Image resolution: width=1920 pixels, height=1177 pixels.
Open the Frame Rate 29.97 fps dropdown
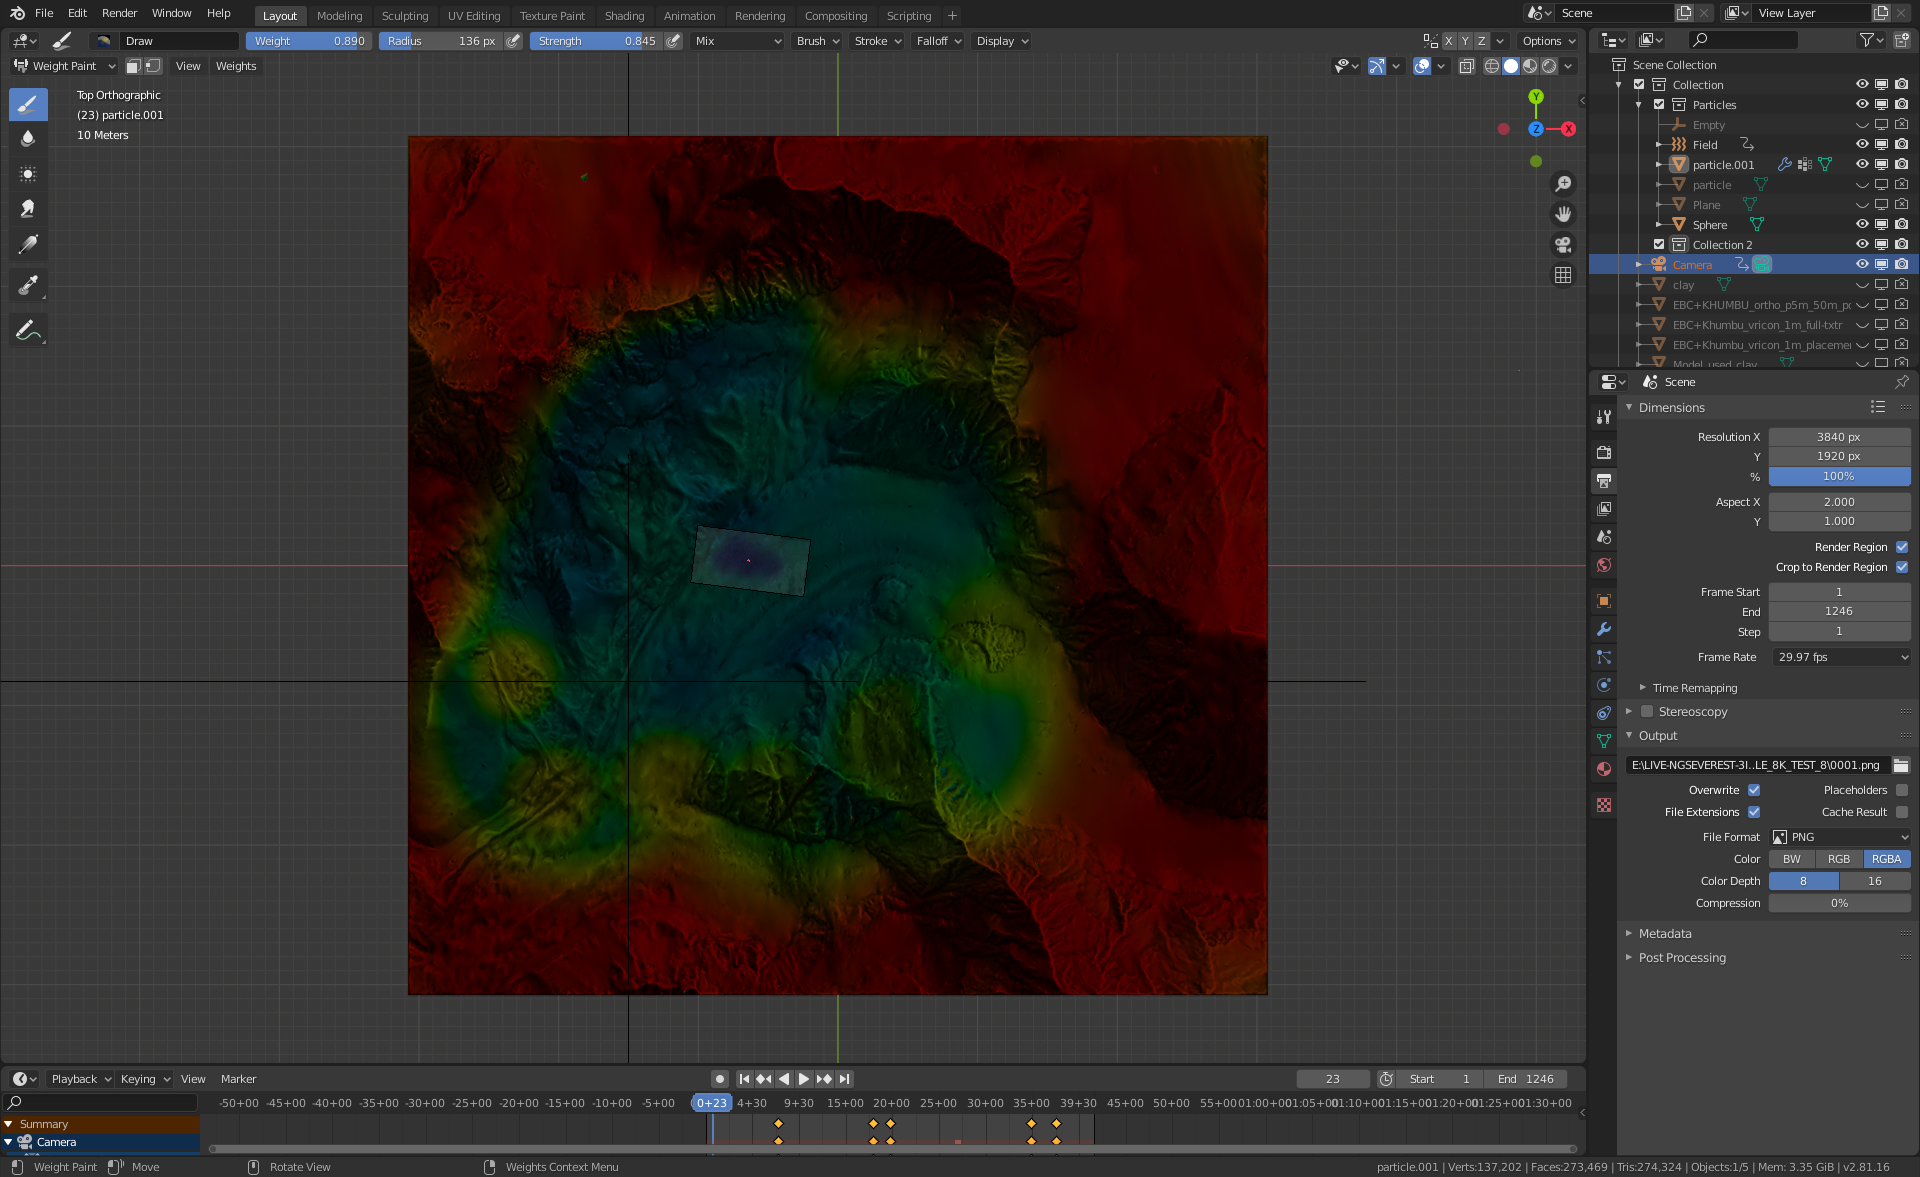click(x=1841, y=657)
